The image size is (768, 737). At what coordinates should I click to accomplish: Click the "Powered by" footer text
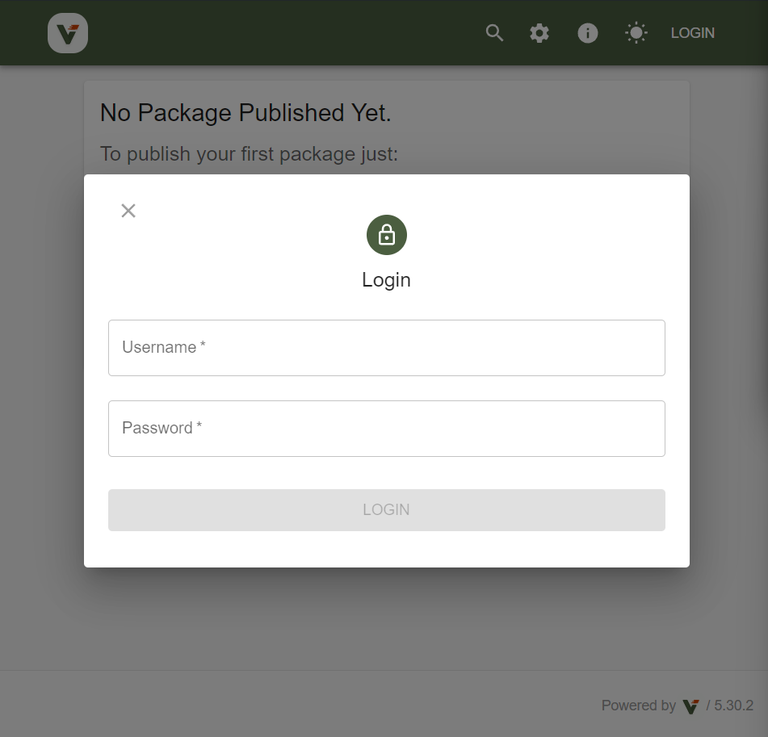[x=638, y=706]
